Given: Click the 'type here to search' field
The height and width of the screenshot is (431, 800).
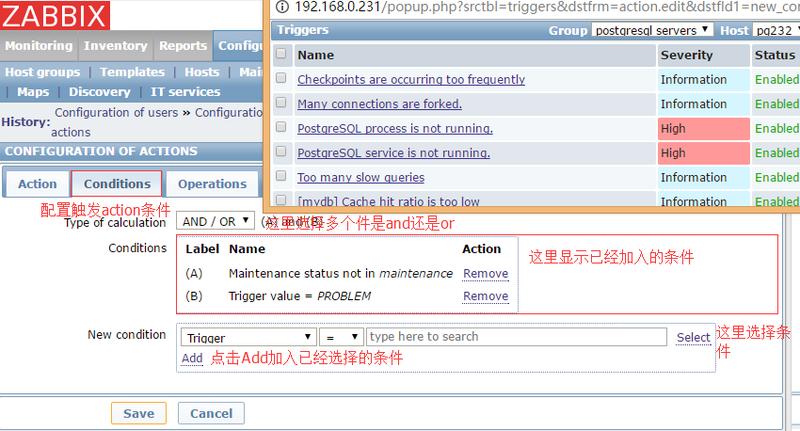Looking at the screenshot, I should point(516,338).
